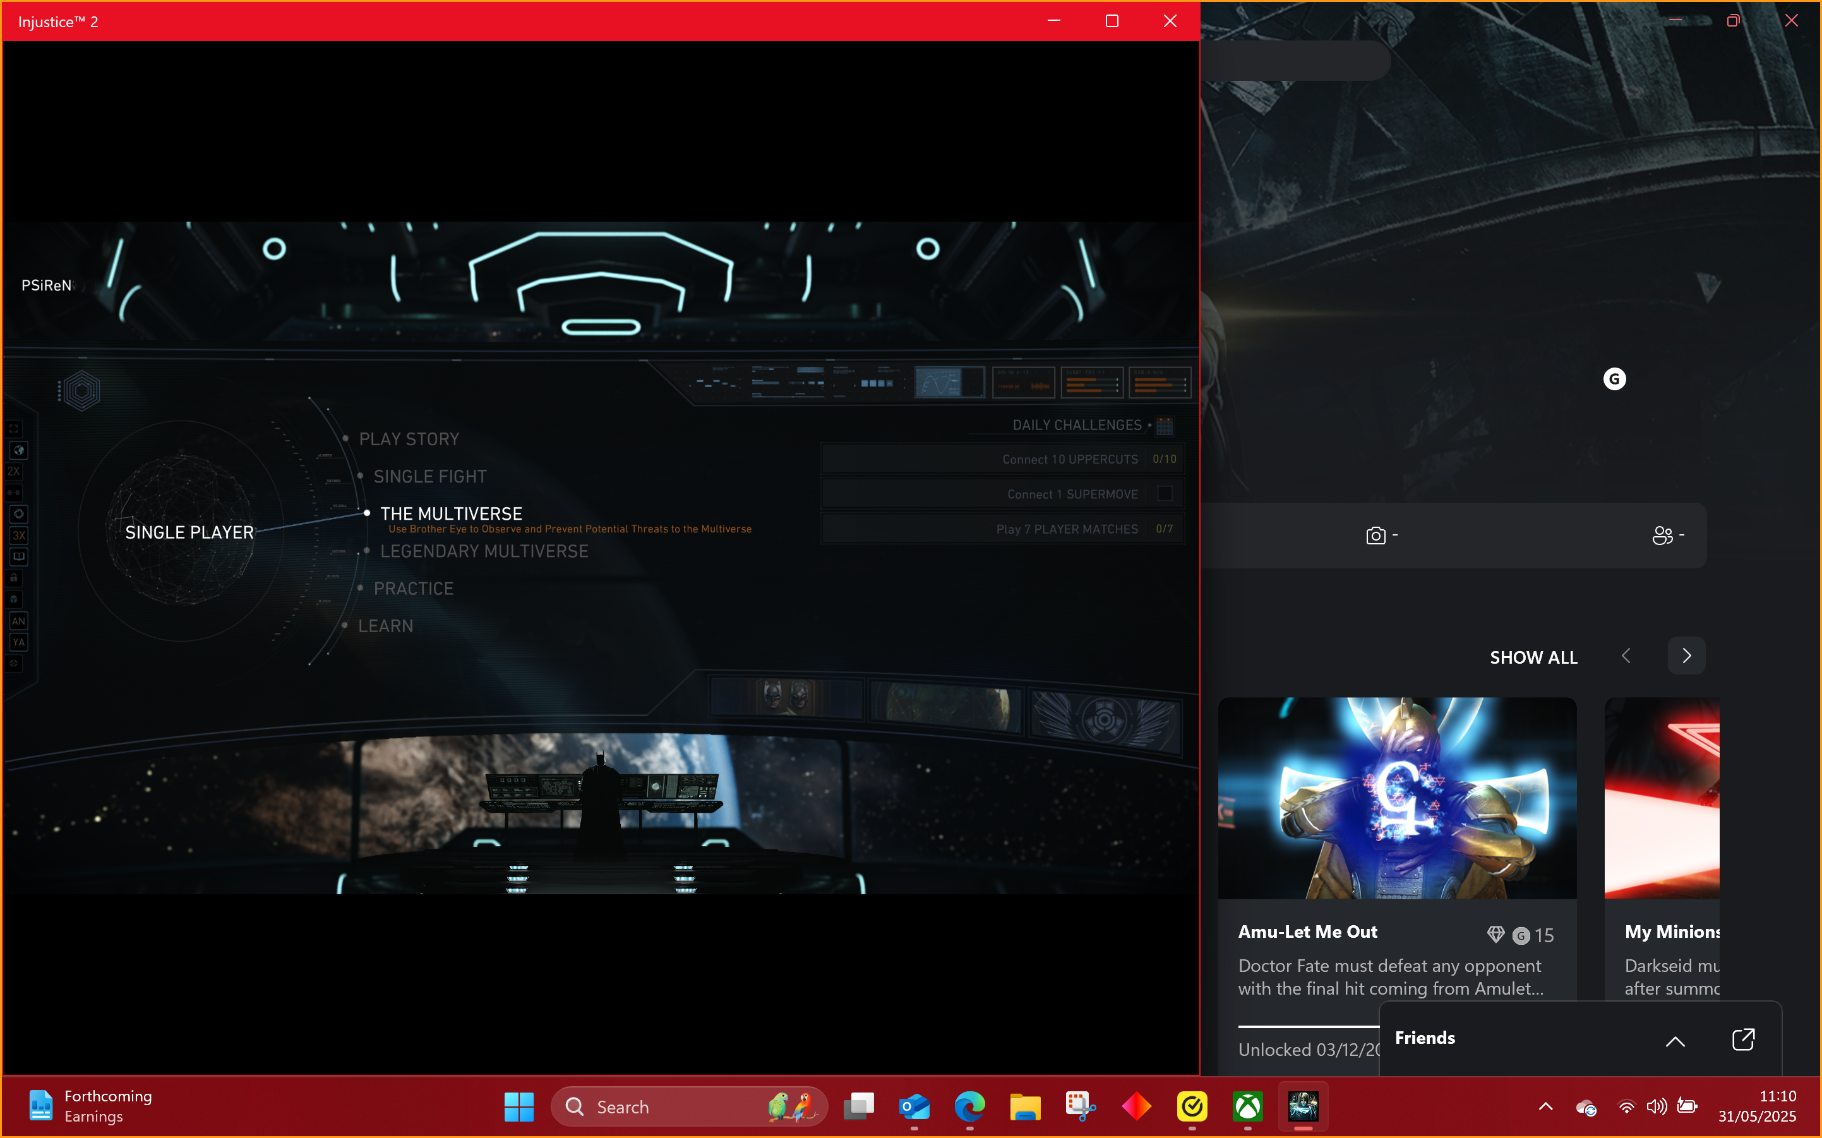Select the open book icon in sidebar
This screenshot has width=1822, height=1138.
coord(18,556)
